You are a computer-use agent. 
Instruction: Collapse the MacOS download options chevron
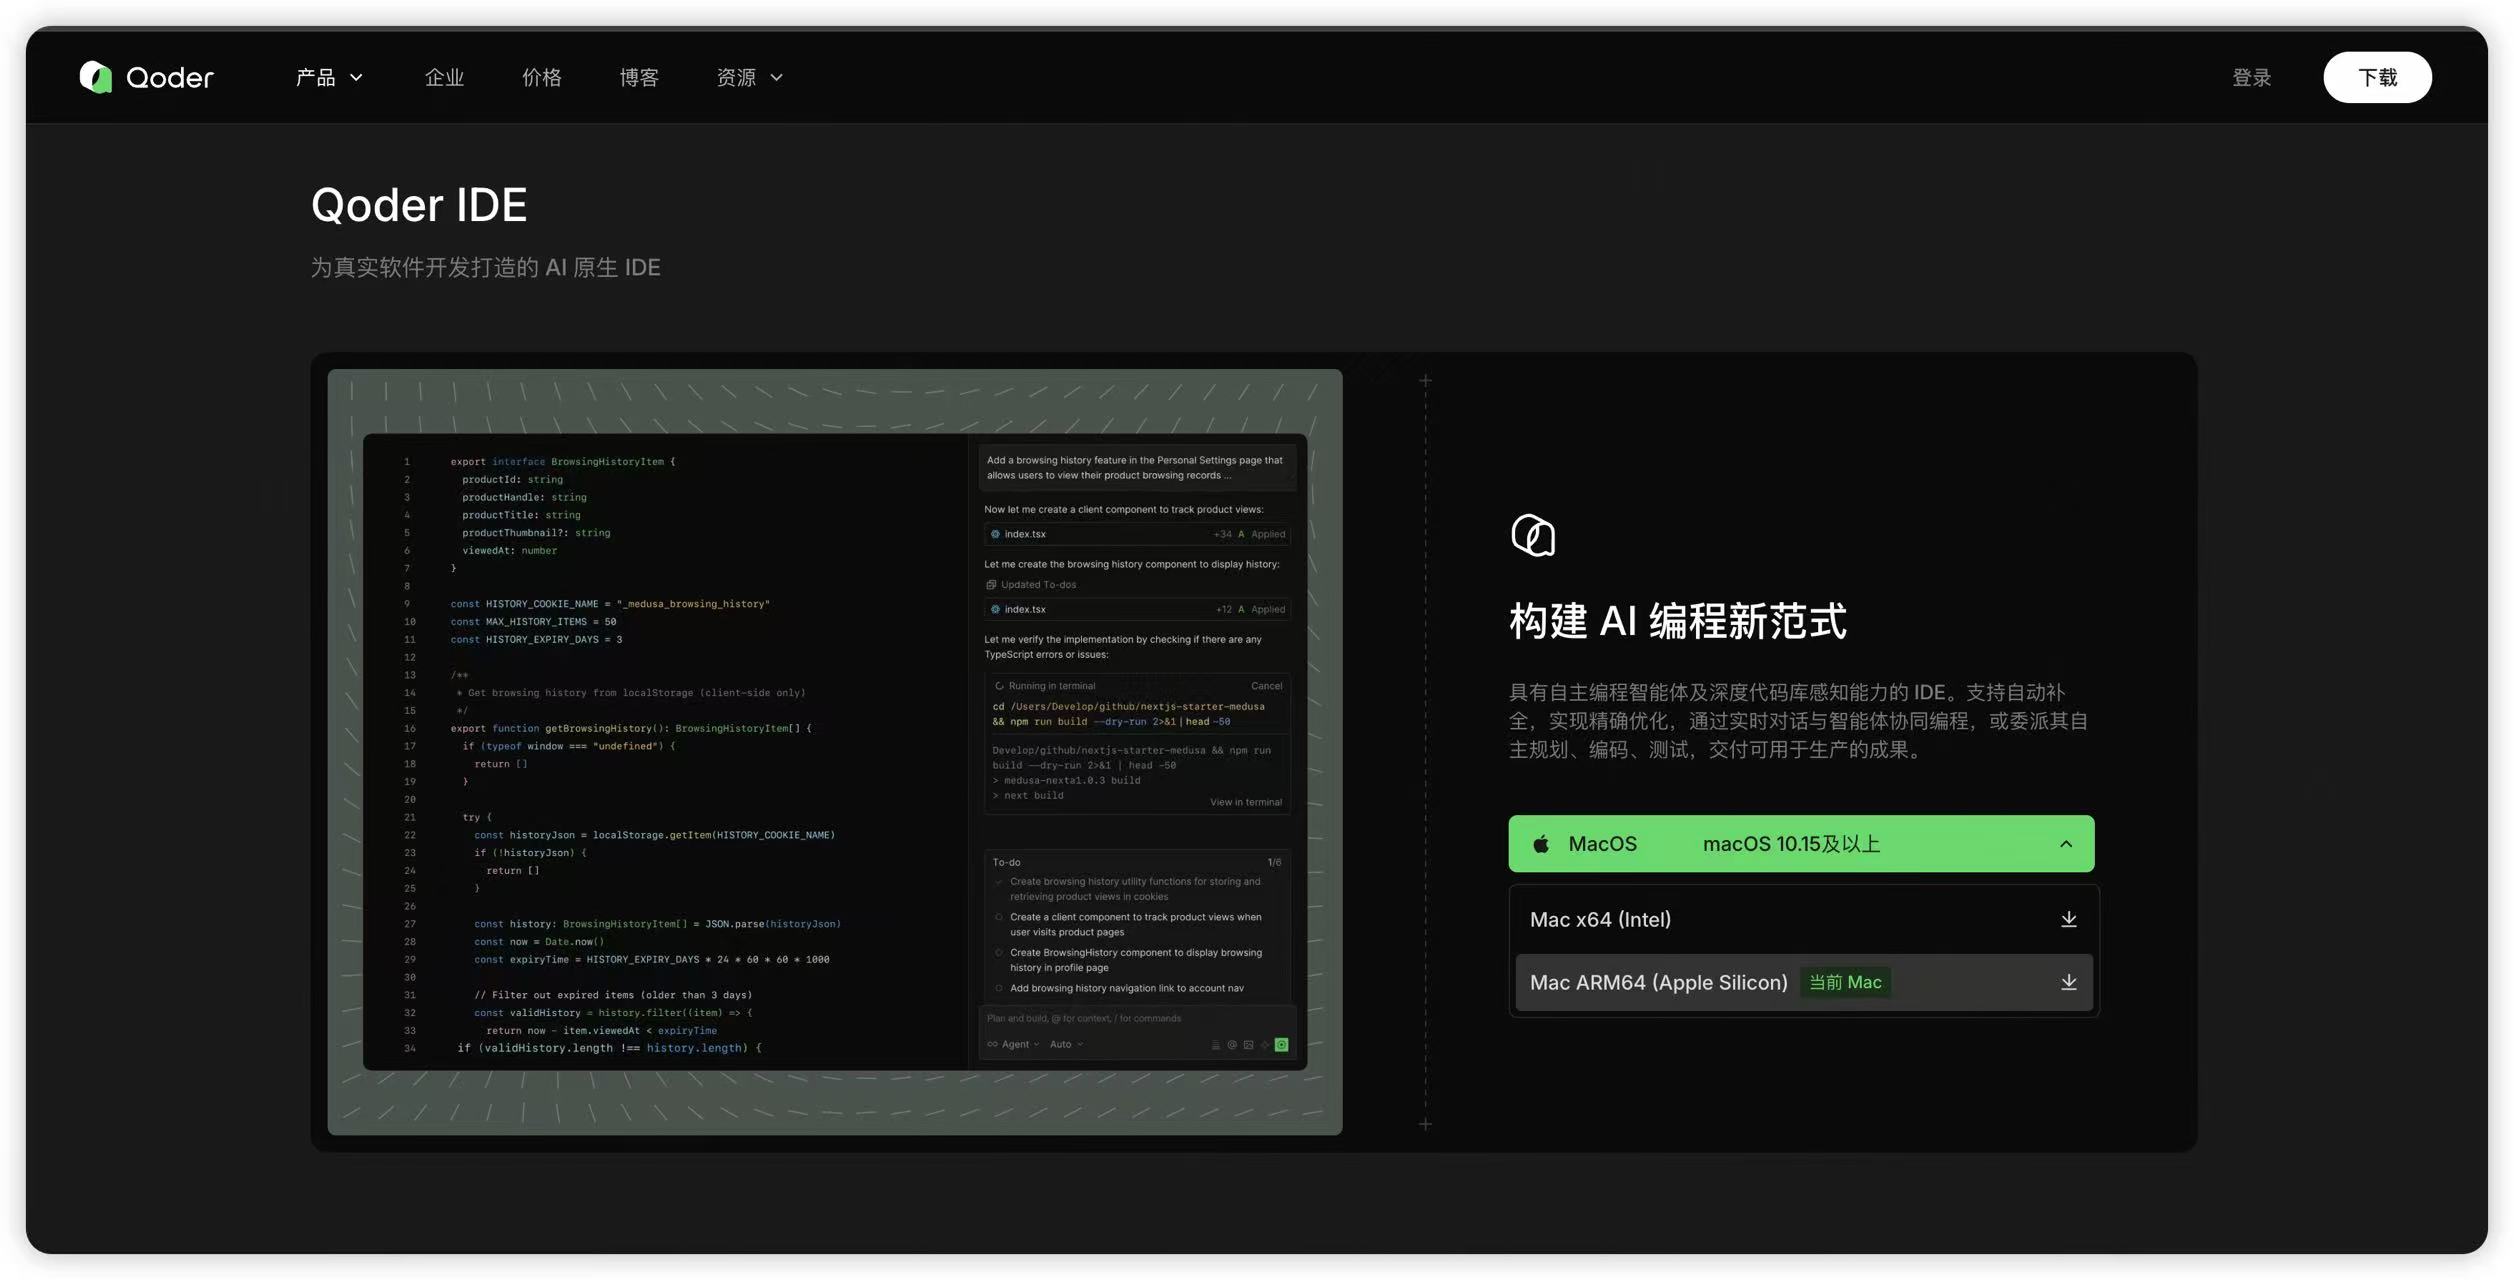pyautogui.click(x=2065, y=844)
